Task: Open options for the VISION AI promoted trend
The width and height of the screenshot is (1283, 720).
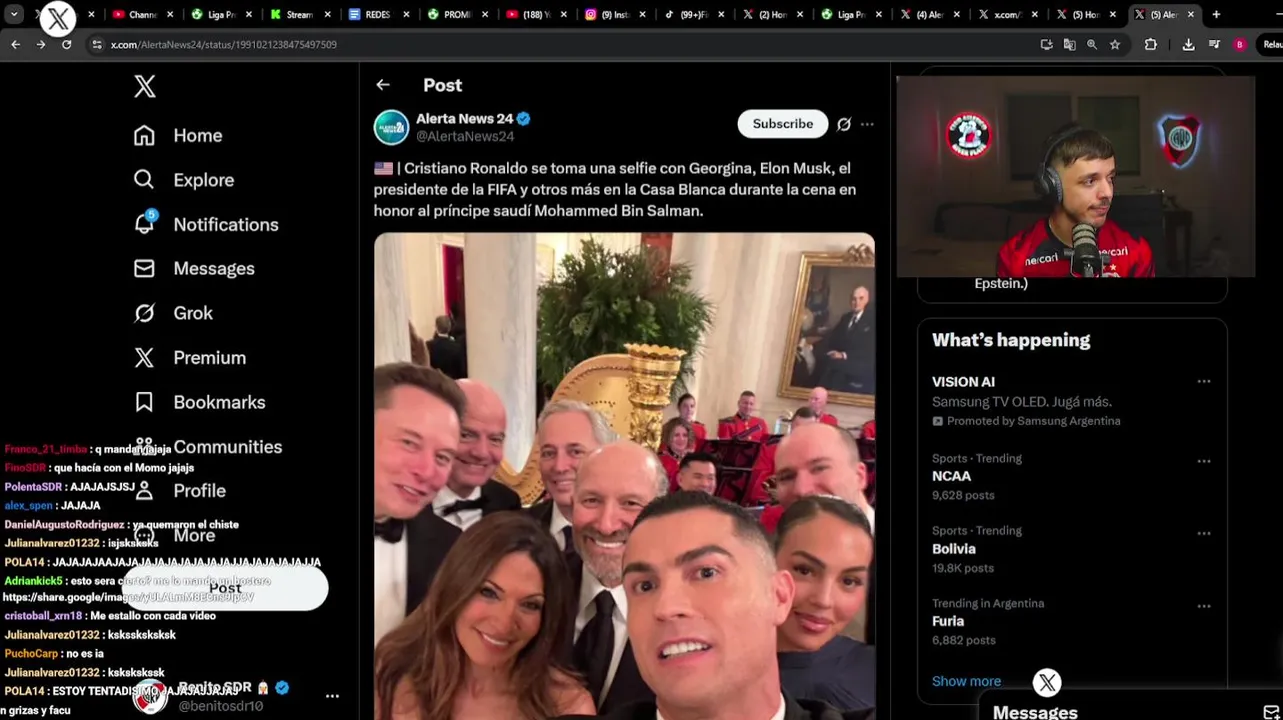Action: click(x=1204, y=381)
